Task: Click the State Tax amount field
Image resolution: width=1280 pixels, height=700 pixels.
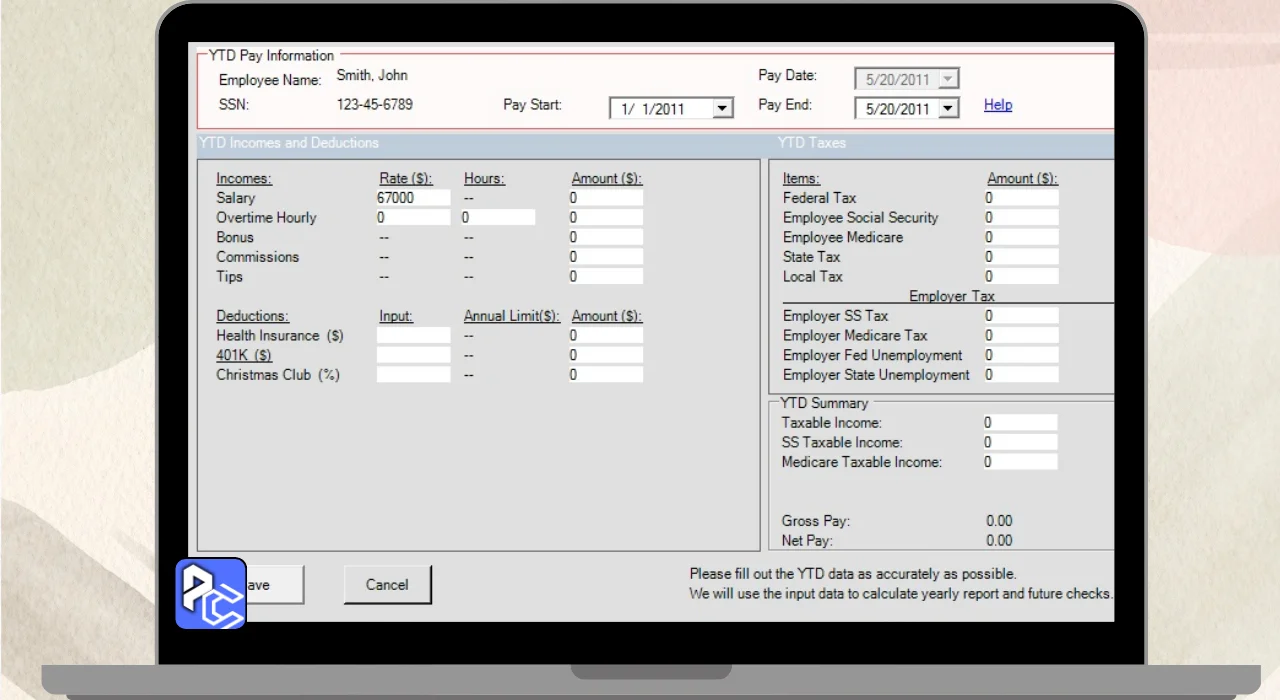Action: pyautogui.click(x=1020, y=257)
